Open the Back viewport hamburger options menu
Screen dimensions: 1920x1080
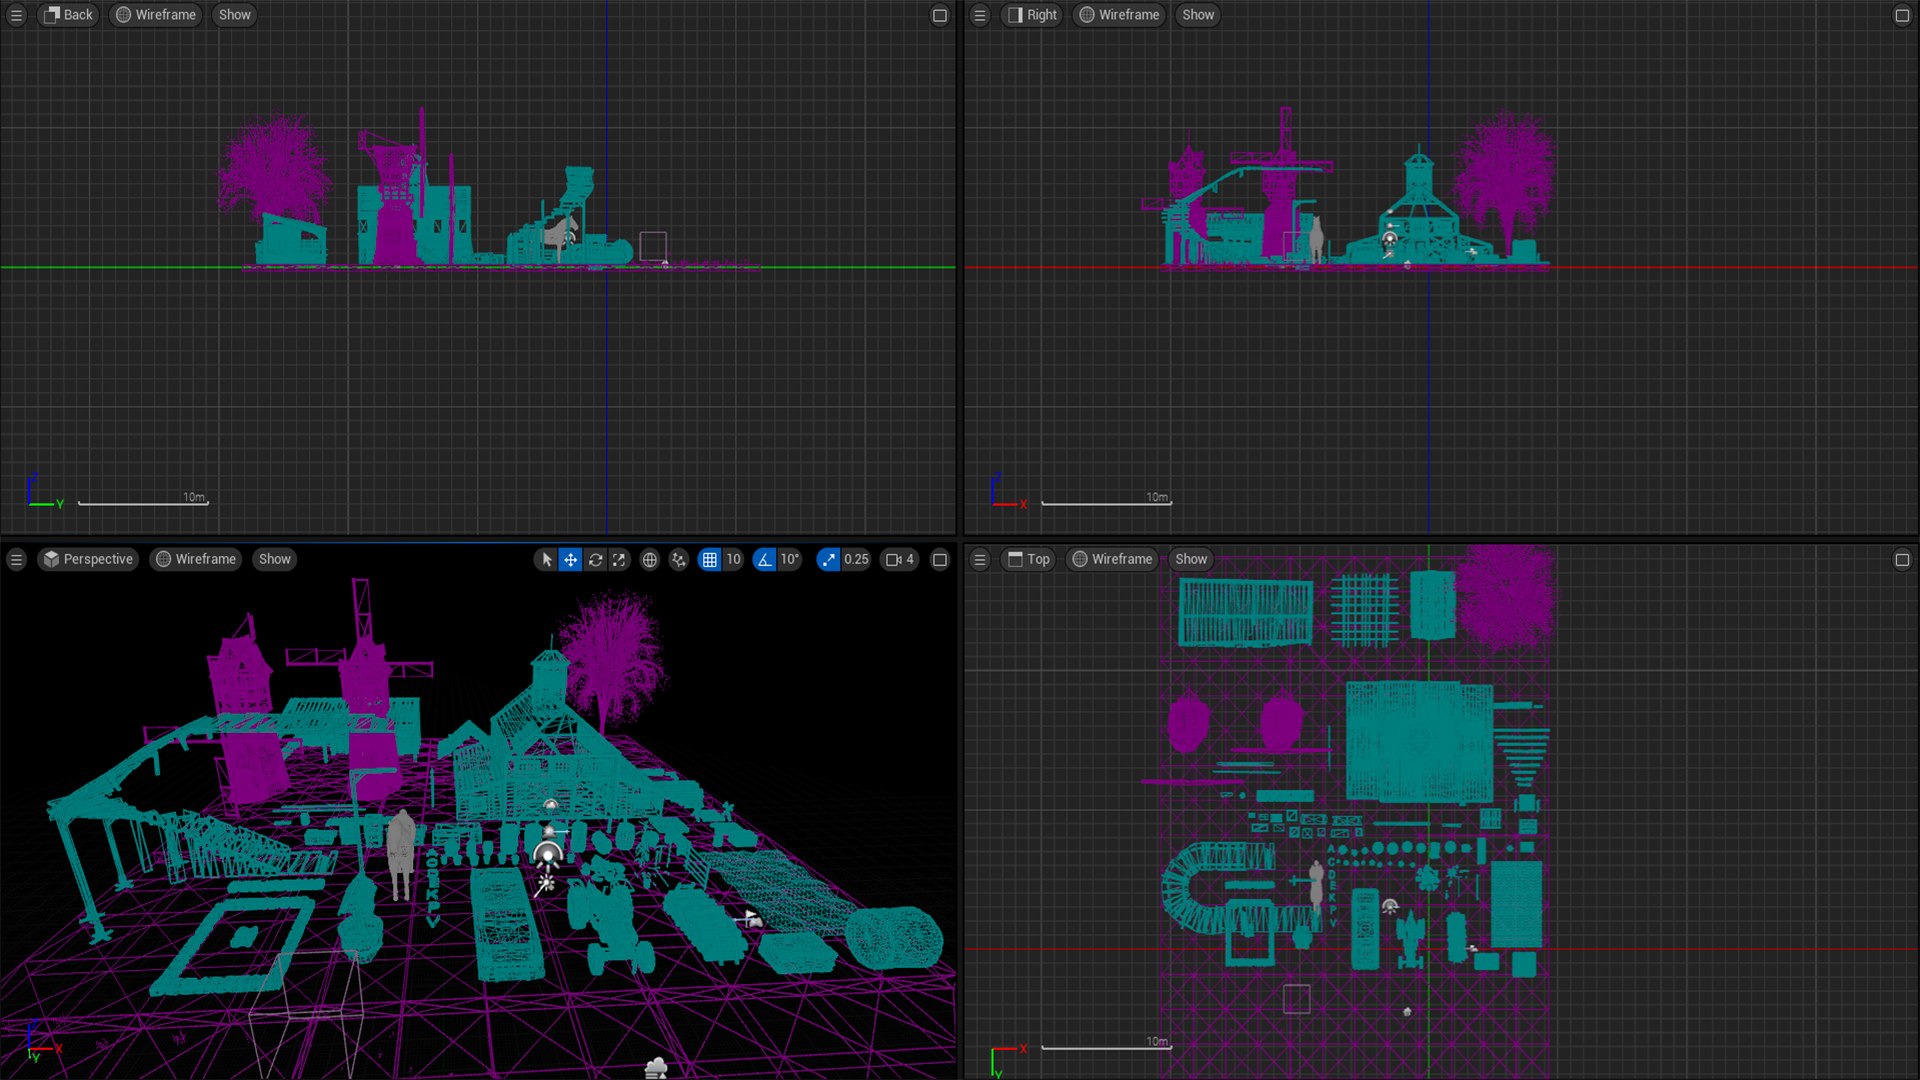(x=16, y=15)
